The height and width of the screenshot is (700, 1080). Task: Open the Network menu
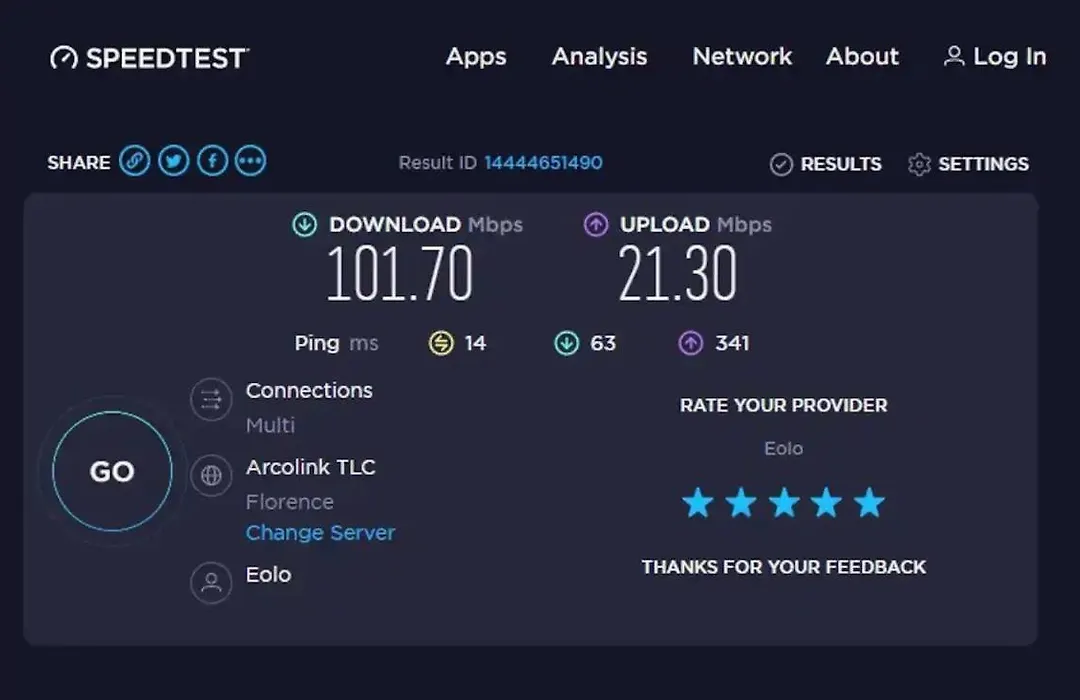742,56
